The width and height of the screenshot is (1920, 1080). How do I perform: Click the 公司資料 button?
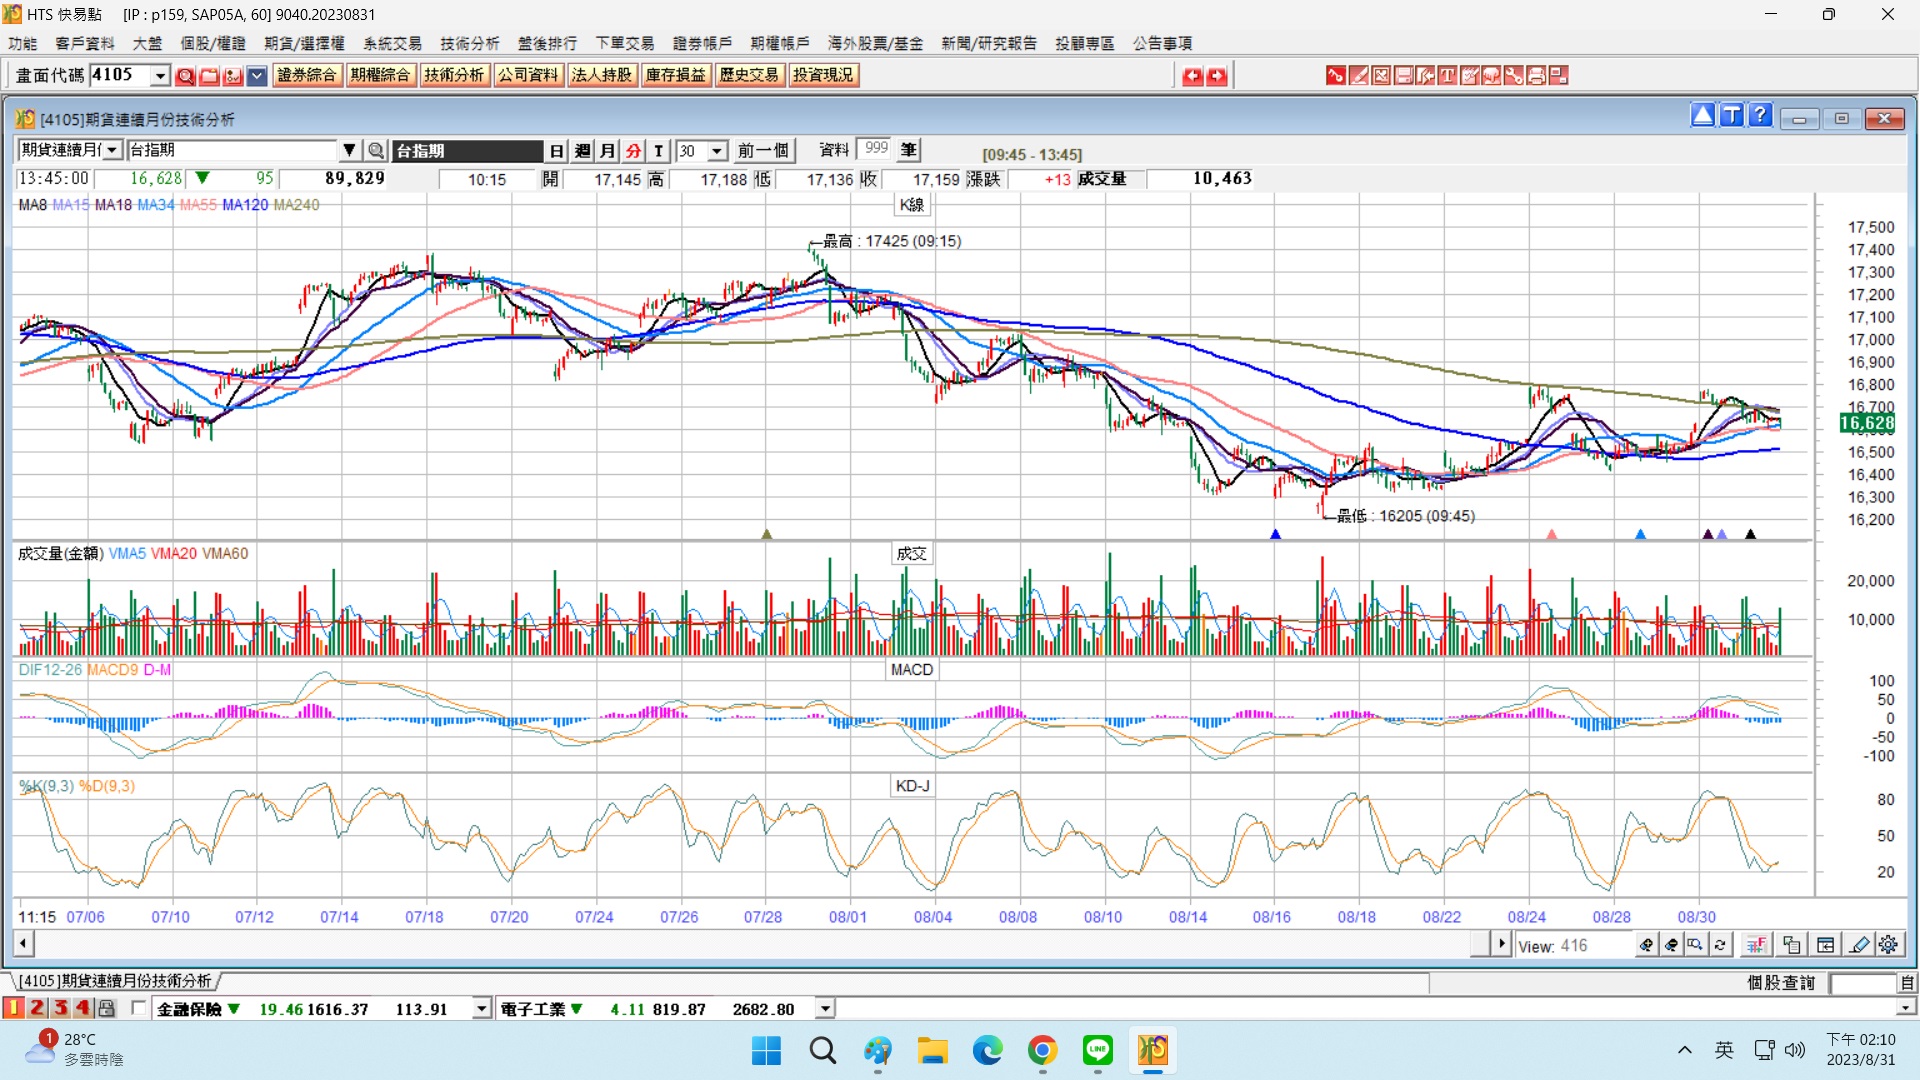pos(528,75)
